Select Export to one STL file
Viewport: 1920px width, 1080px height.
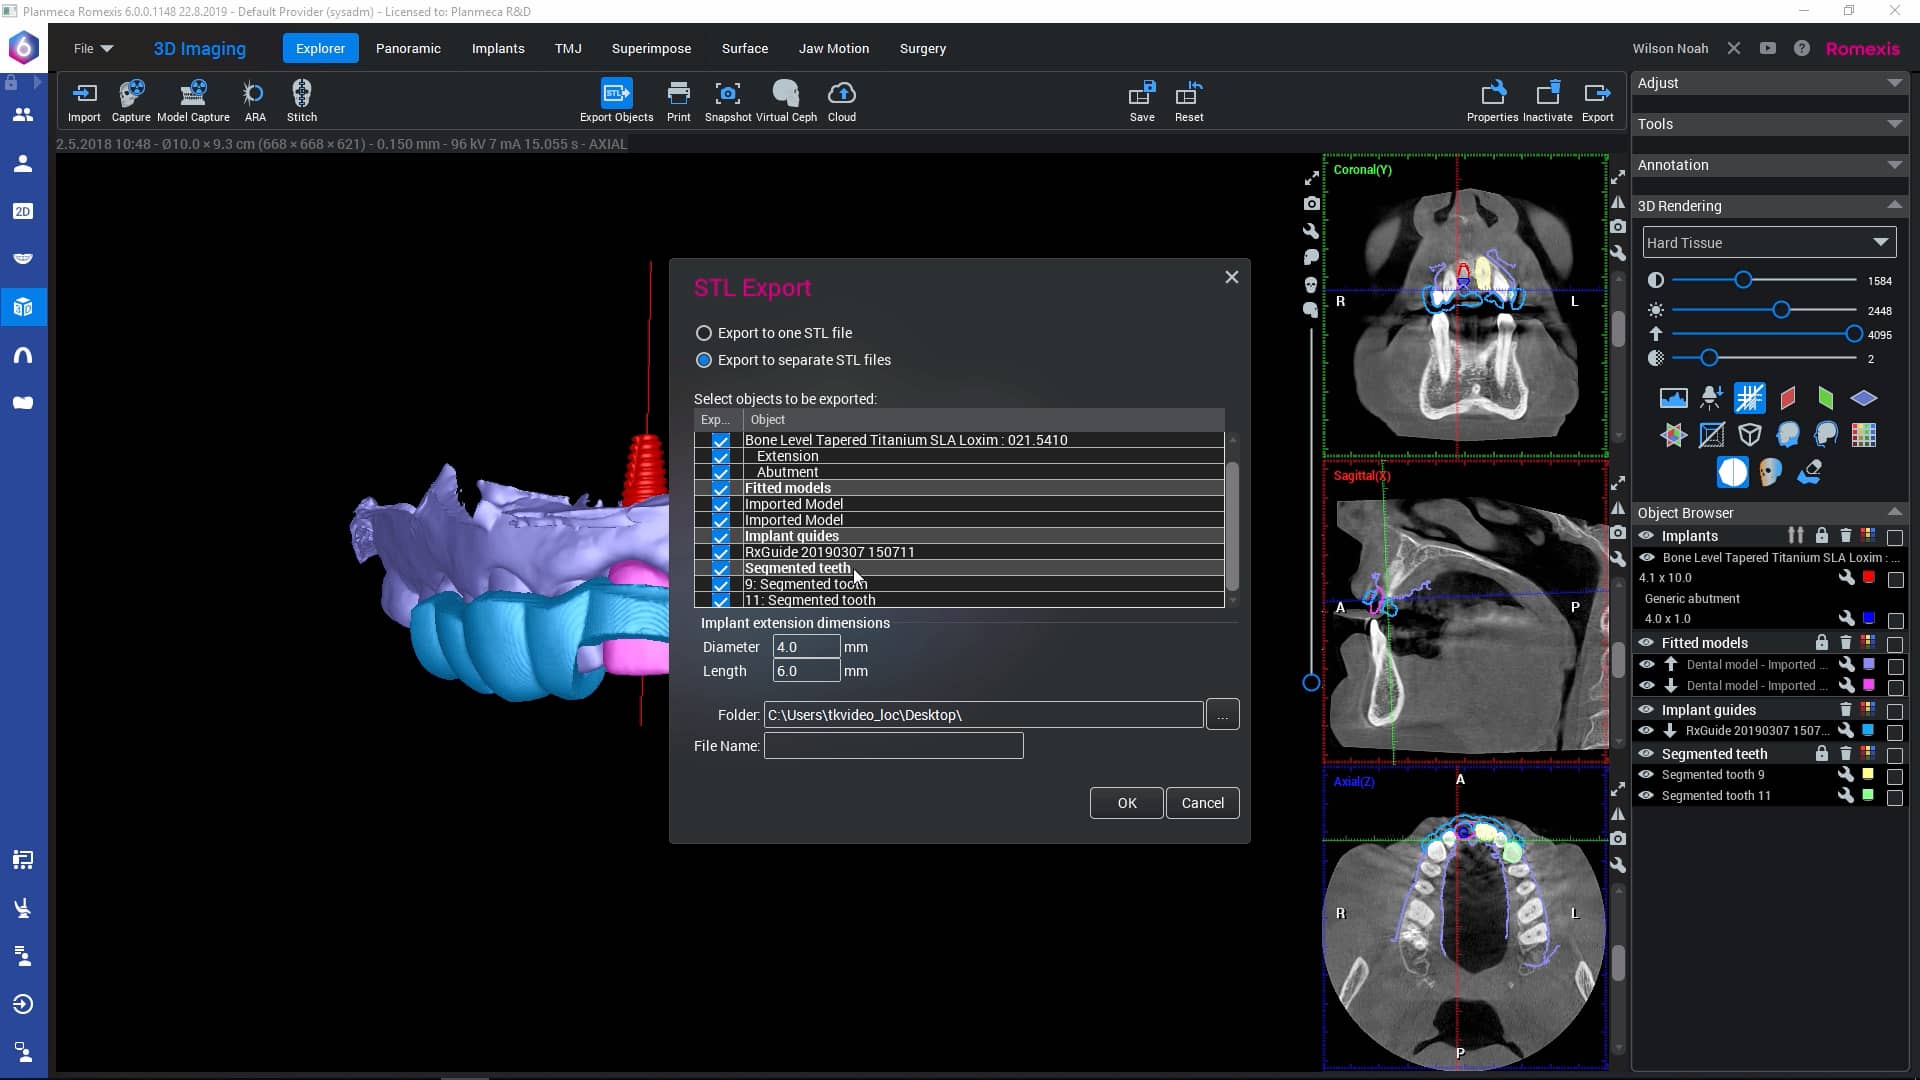click(x=704, y=333)
